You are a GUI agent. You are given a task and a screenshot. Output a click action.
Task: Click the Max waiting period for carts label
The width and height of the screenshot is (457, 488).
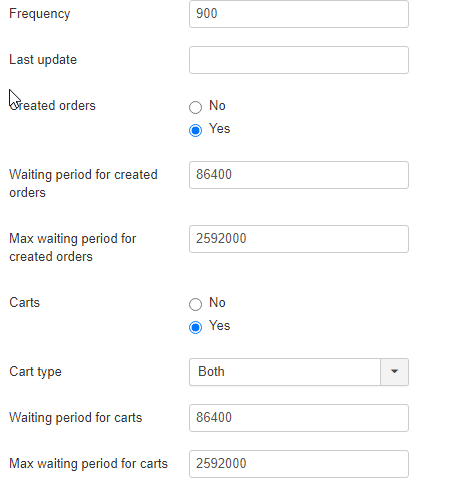pos(88,464)
